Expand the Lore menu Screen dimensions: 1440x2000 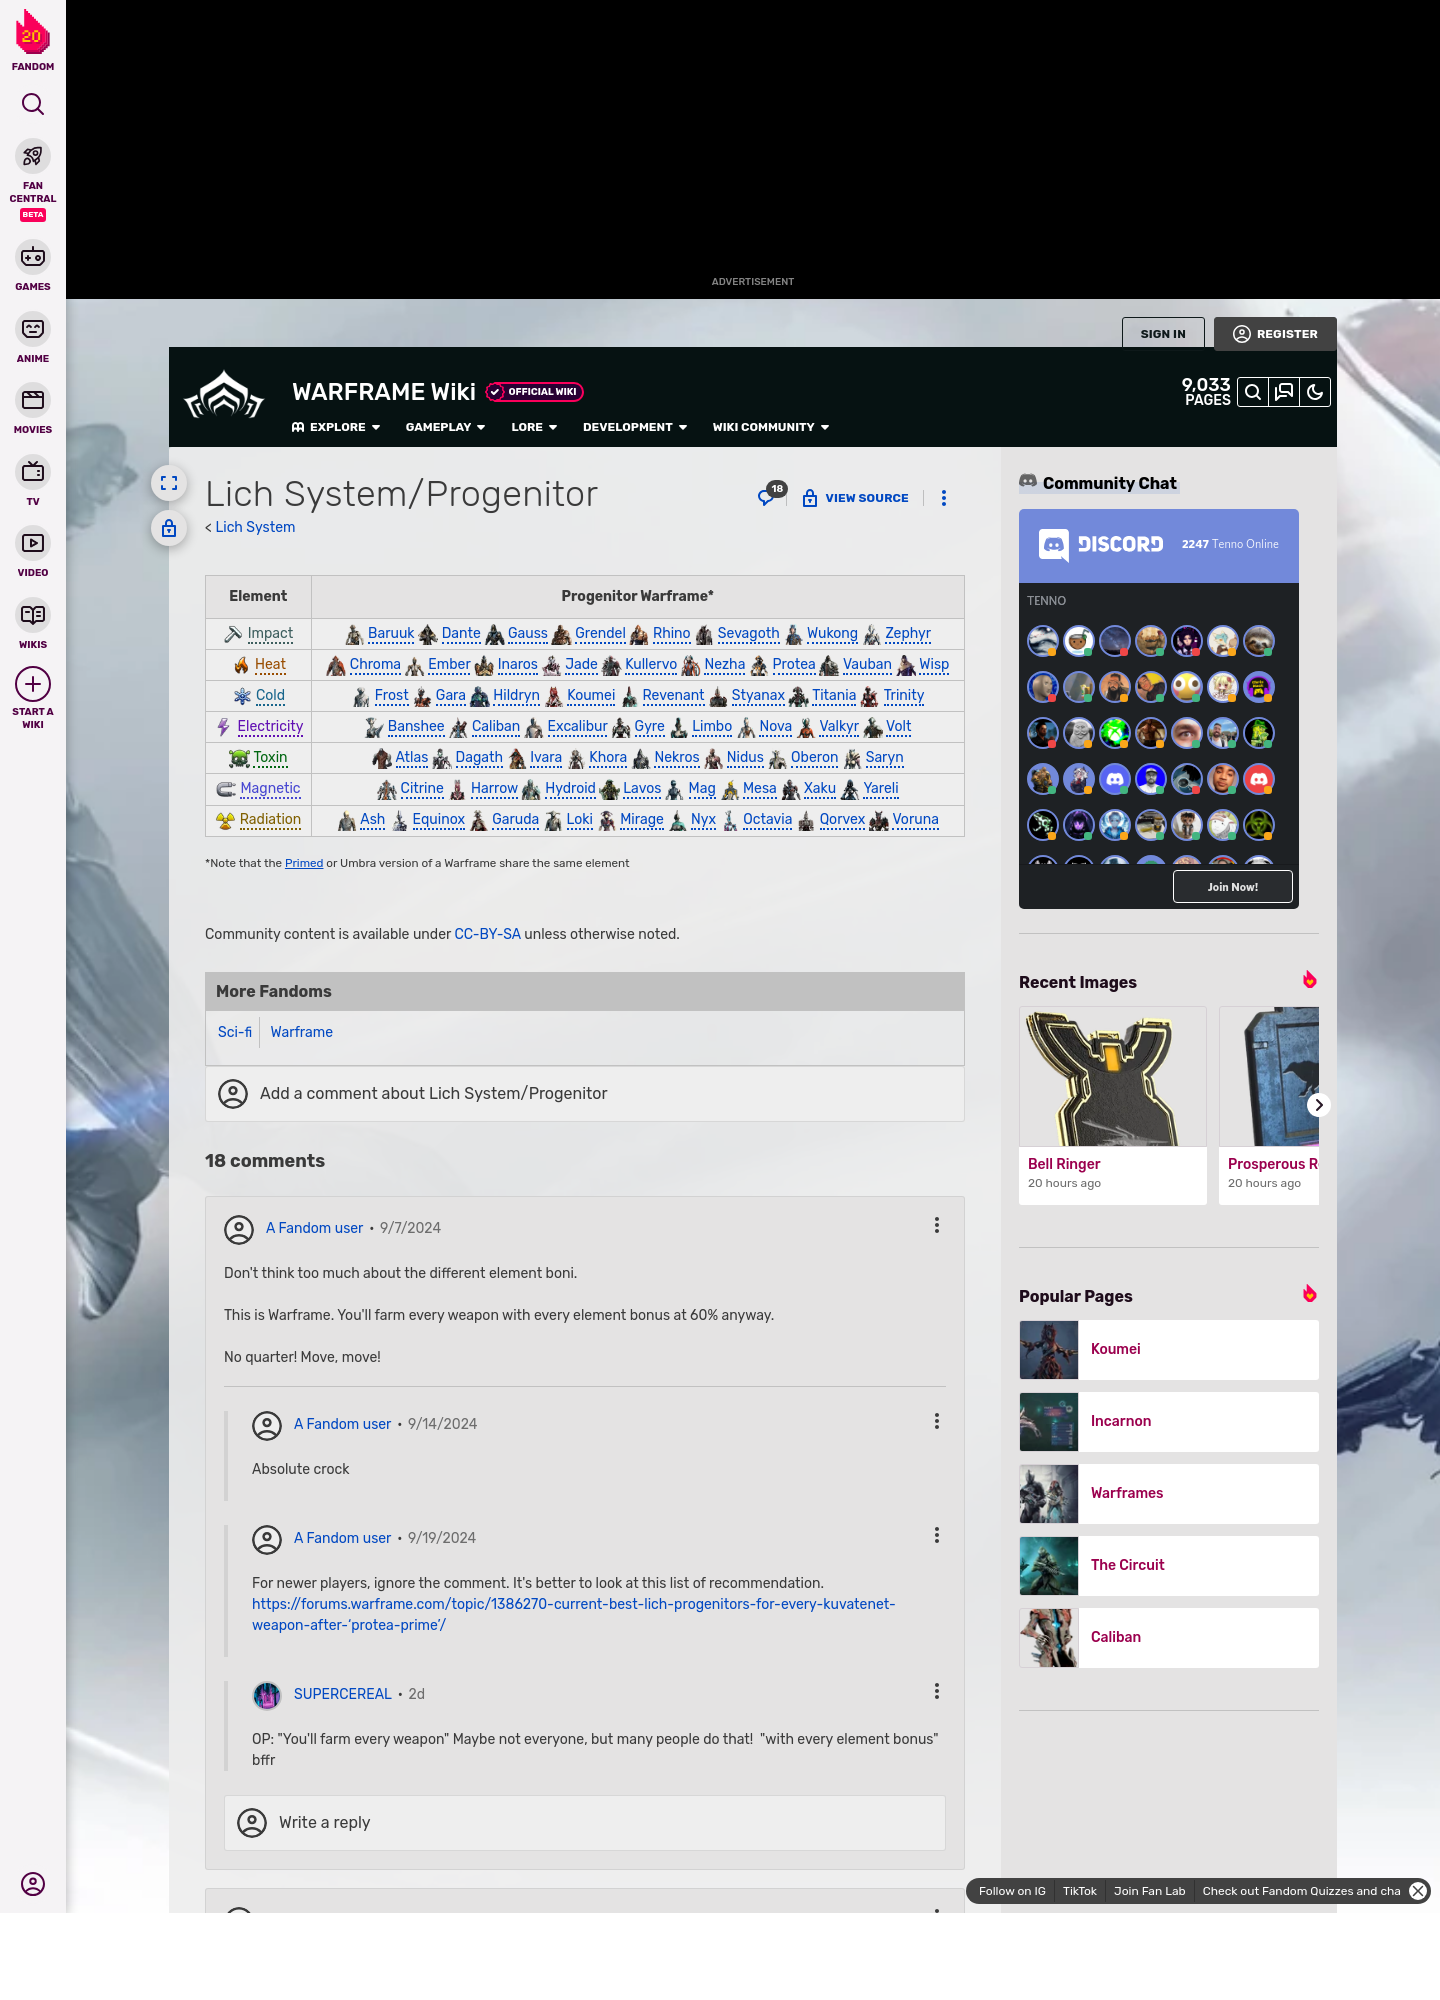point(534,427)
